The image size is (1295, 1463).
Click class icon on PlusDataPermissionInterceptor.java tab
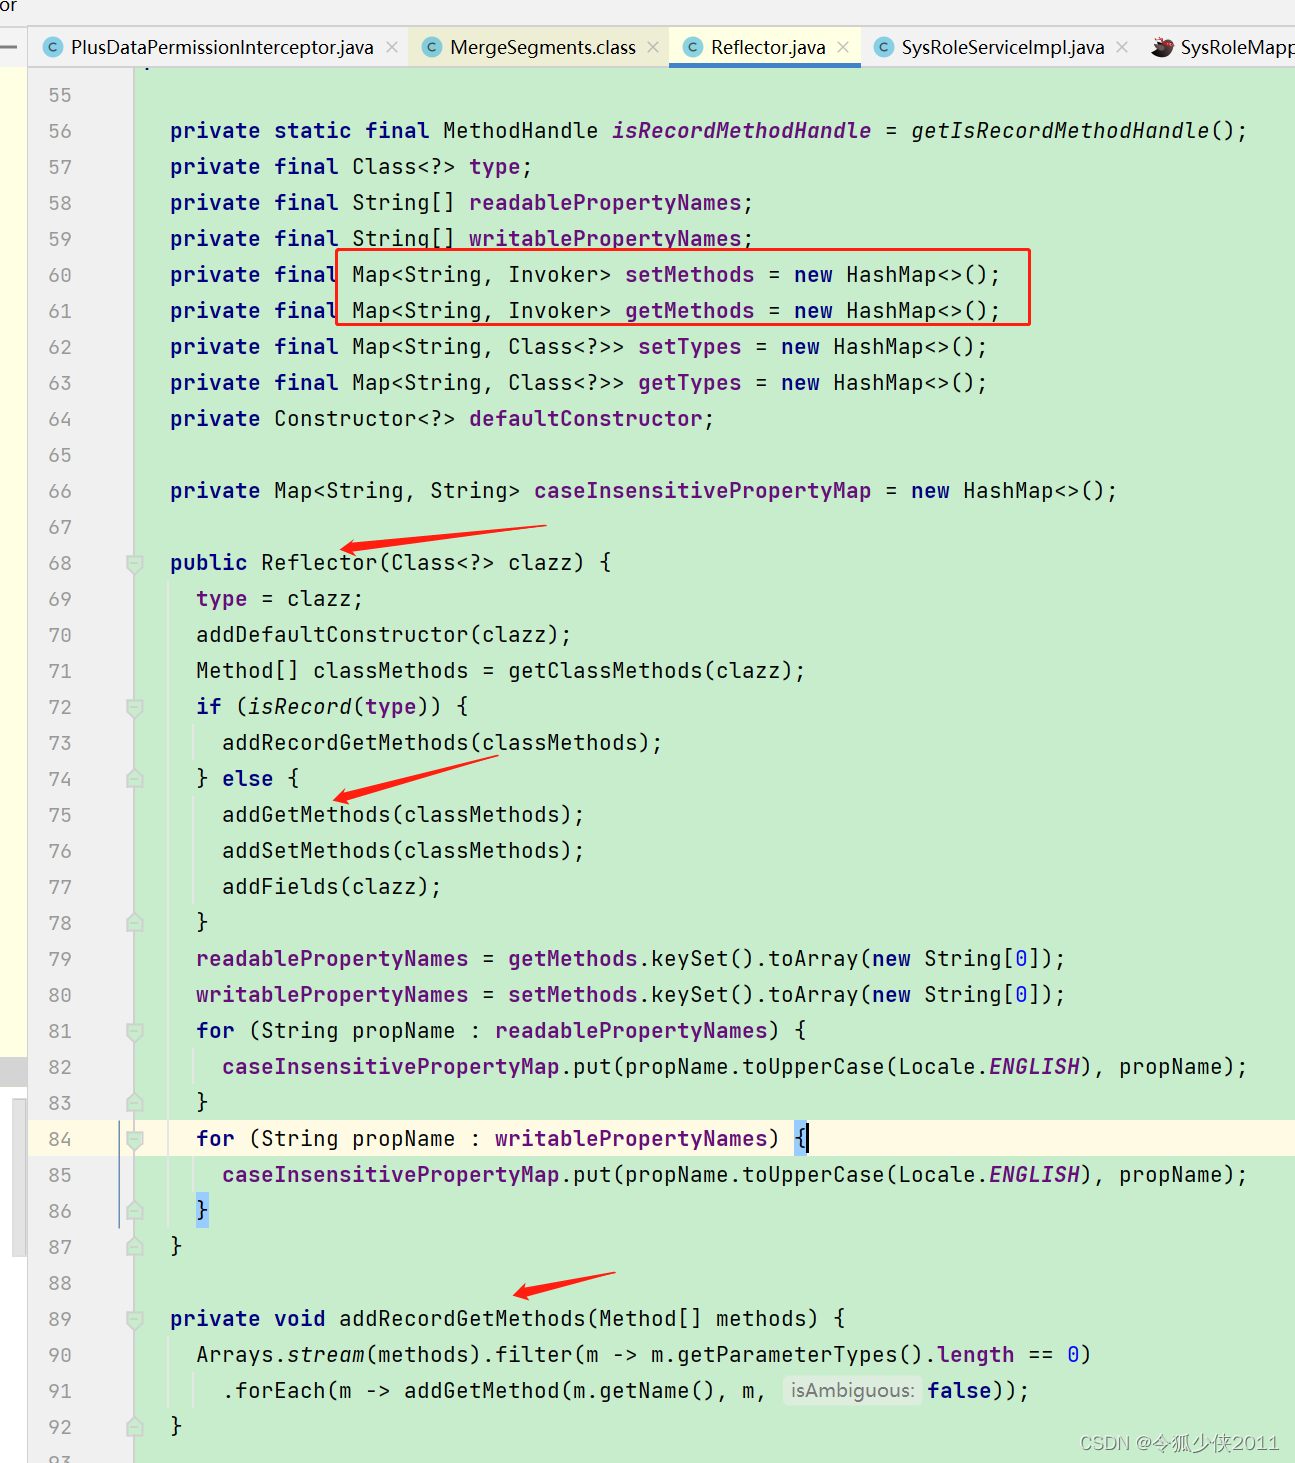[x=52, y=47]
